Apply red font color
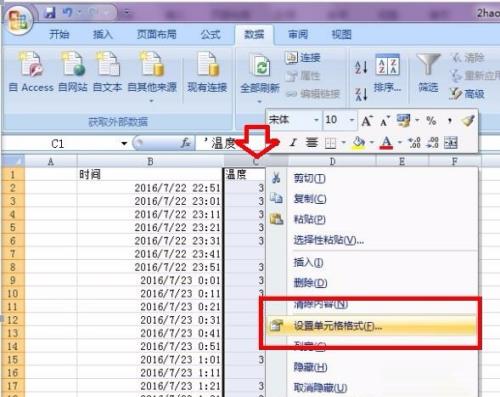The width and height of the screenshot is (500, 397). pyautogui.click(x=386, y=143)
